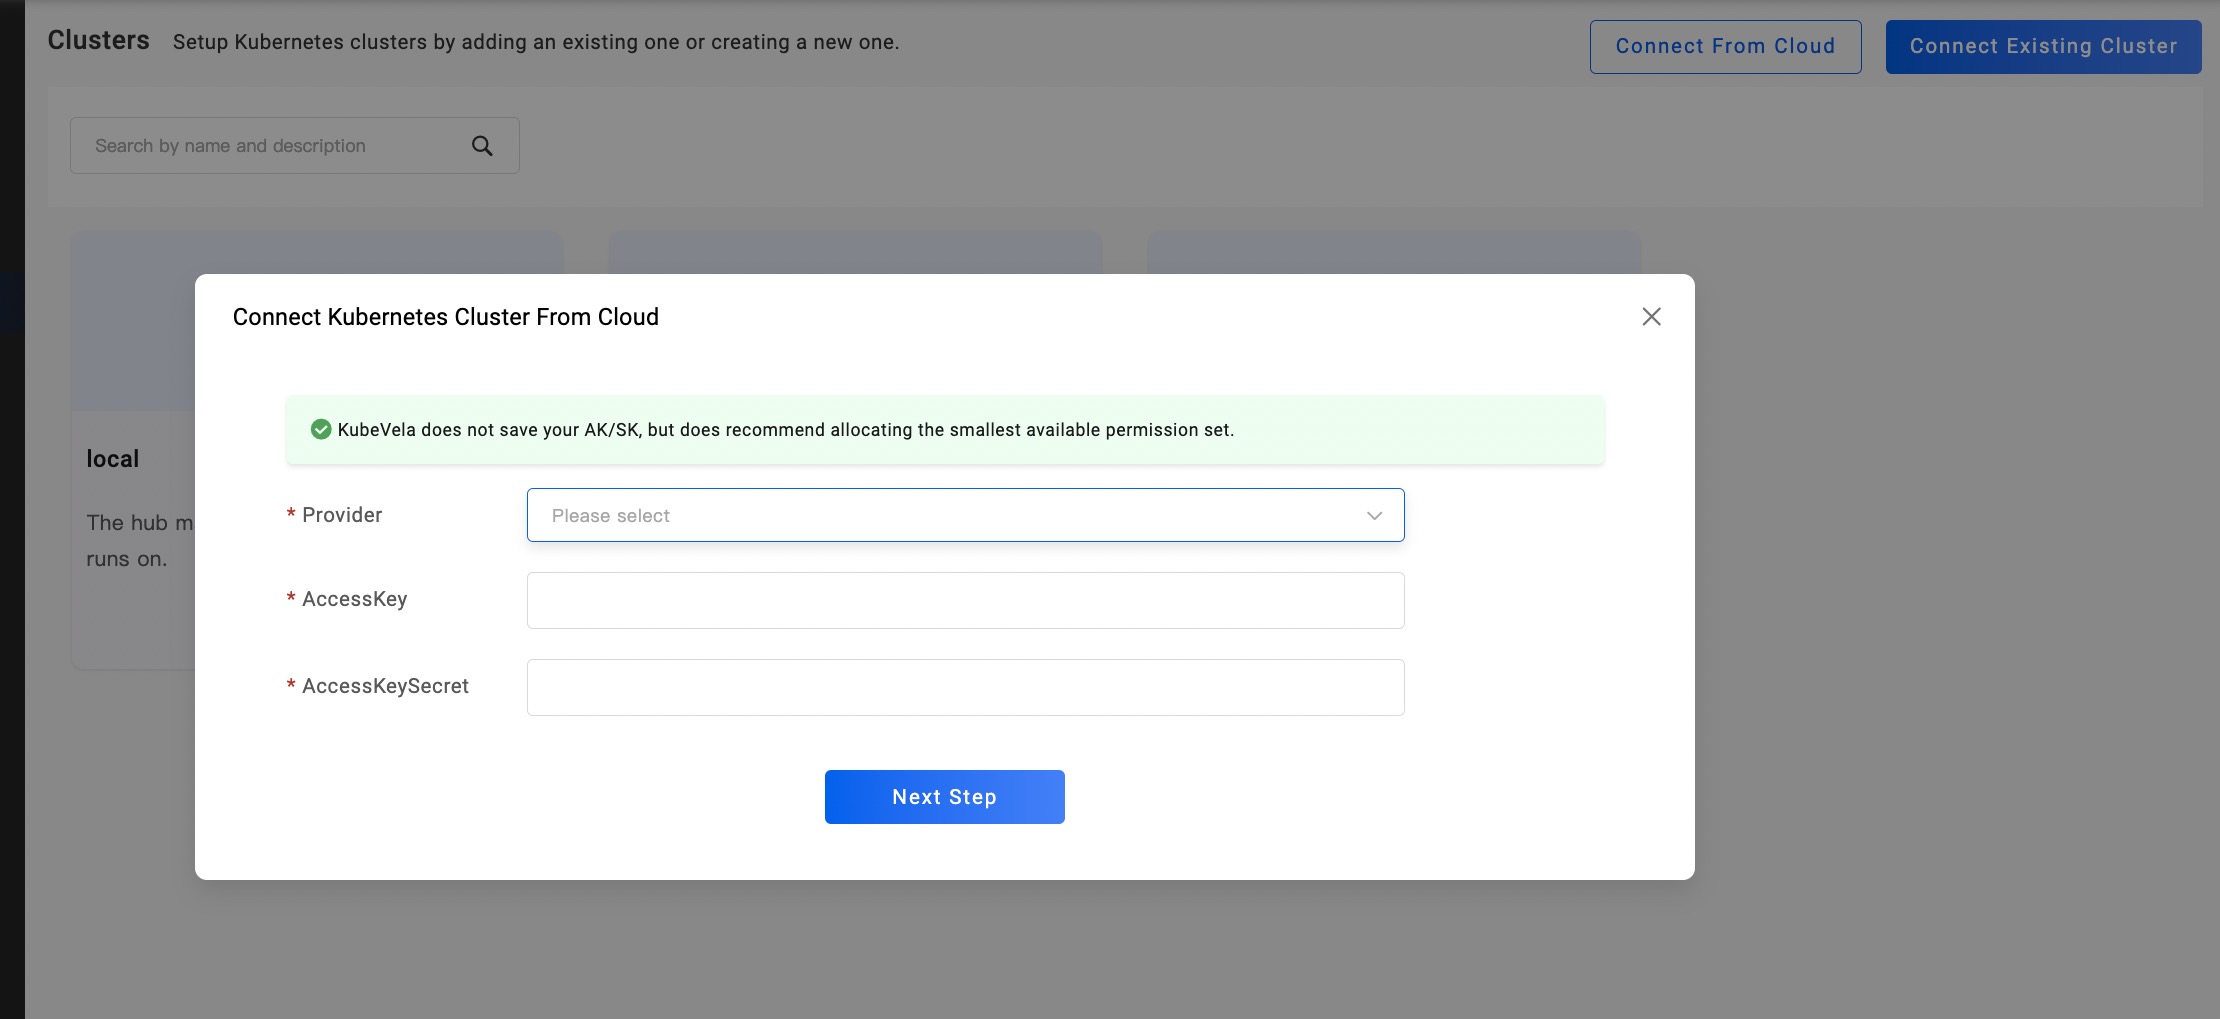Click the Provider dropdown chevron arrow
The width and height of the screenshot is (2220, 1019).
tap(1374, 516)
